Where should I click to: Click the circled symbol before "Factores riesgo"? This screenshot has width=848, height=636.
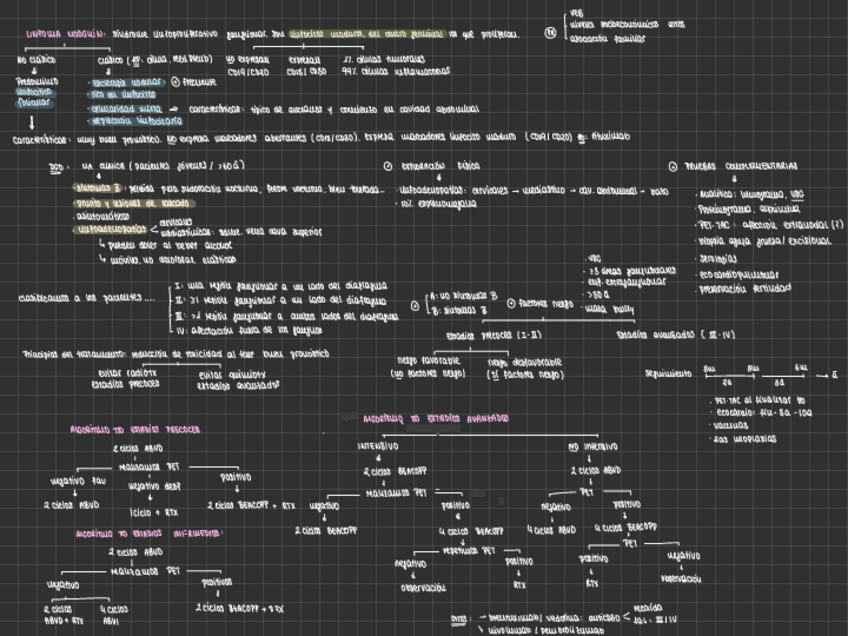(x=511, y=302)
